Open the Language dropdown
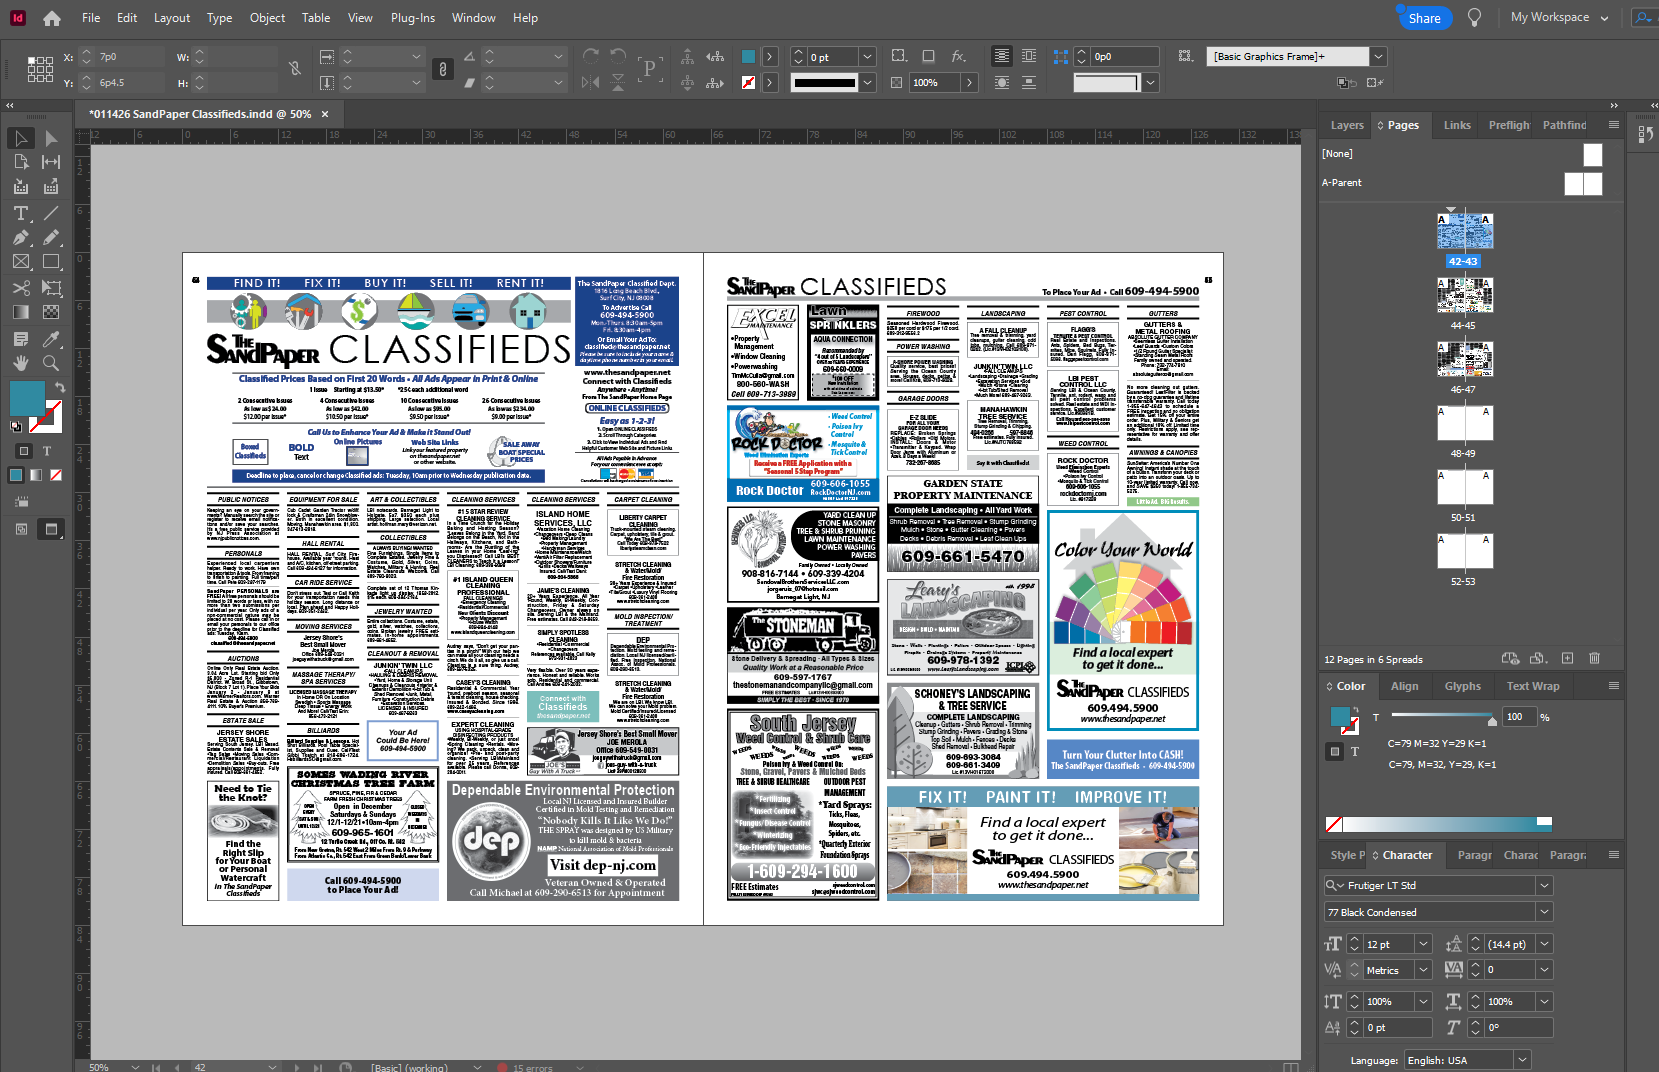The image size is (1659, 1072). point(1522,1060)
